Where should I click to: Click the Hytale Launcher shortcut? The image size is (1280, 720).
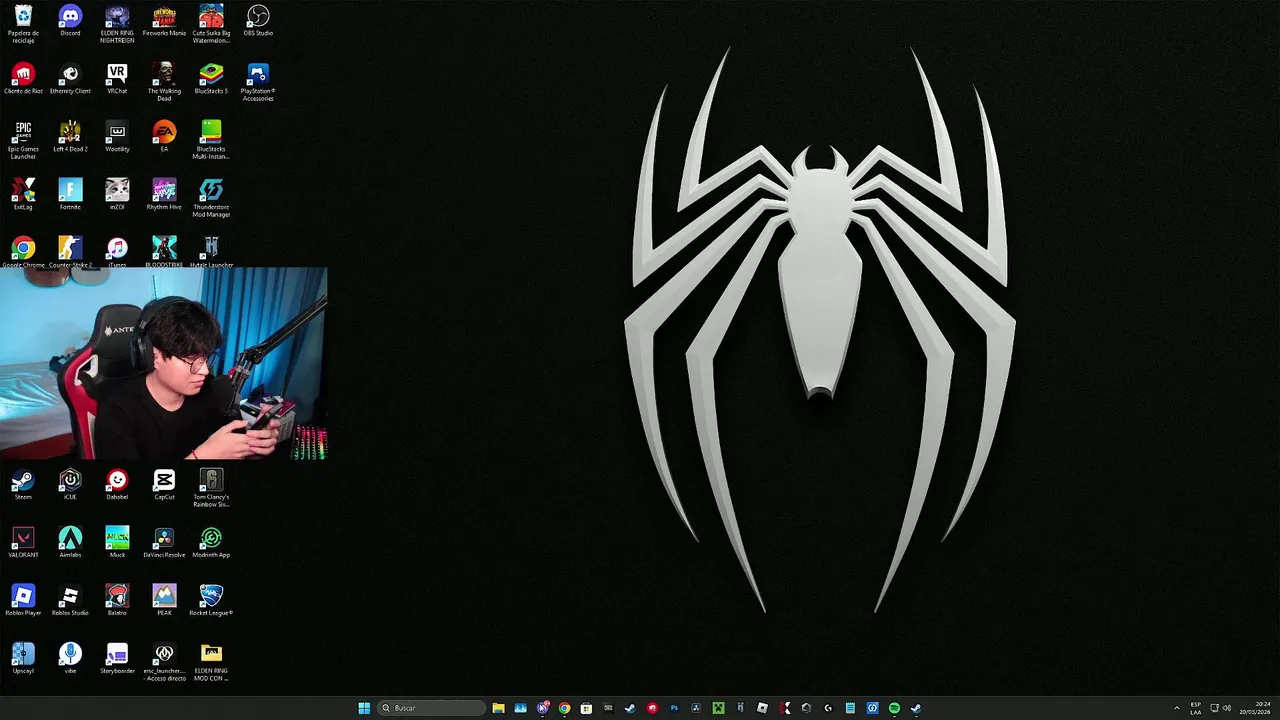[211, 251]
